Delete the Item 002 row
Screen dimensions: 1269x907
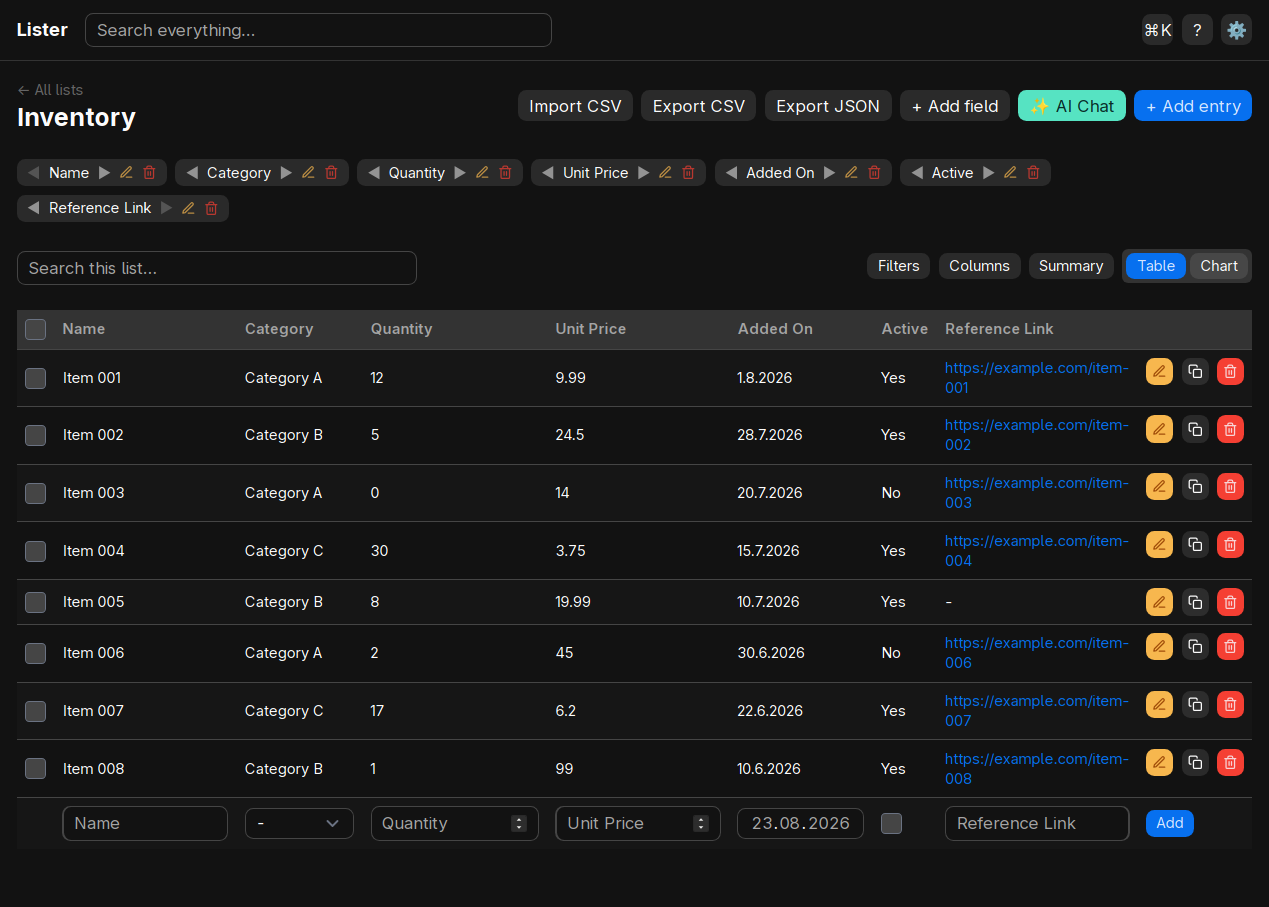point(1230,428)
